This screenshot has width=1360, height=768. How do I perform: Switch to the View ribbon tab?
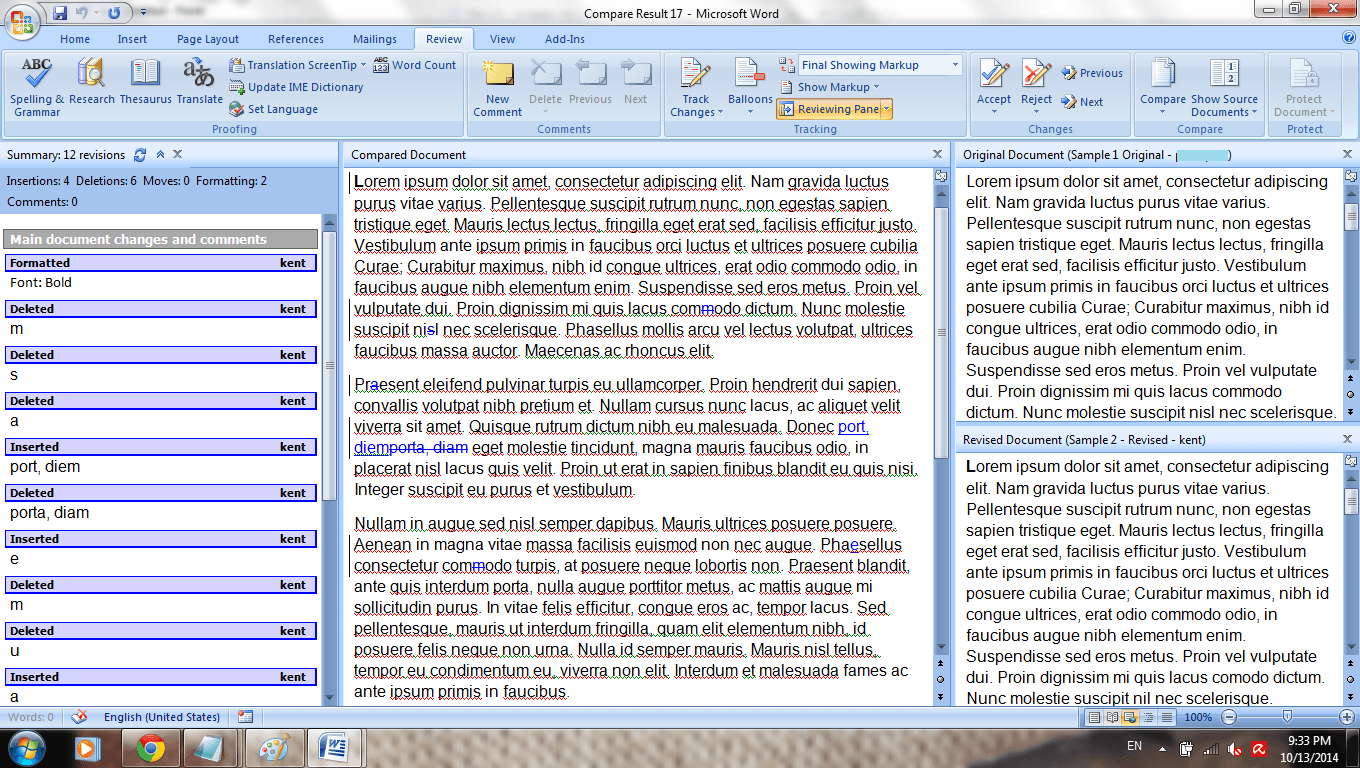502,39
